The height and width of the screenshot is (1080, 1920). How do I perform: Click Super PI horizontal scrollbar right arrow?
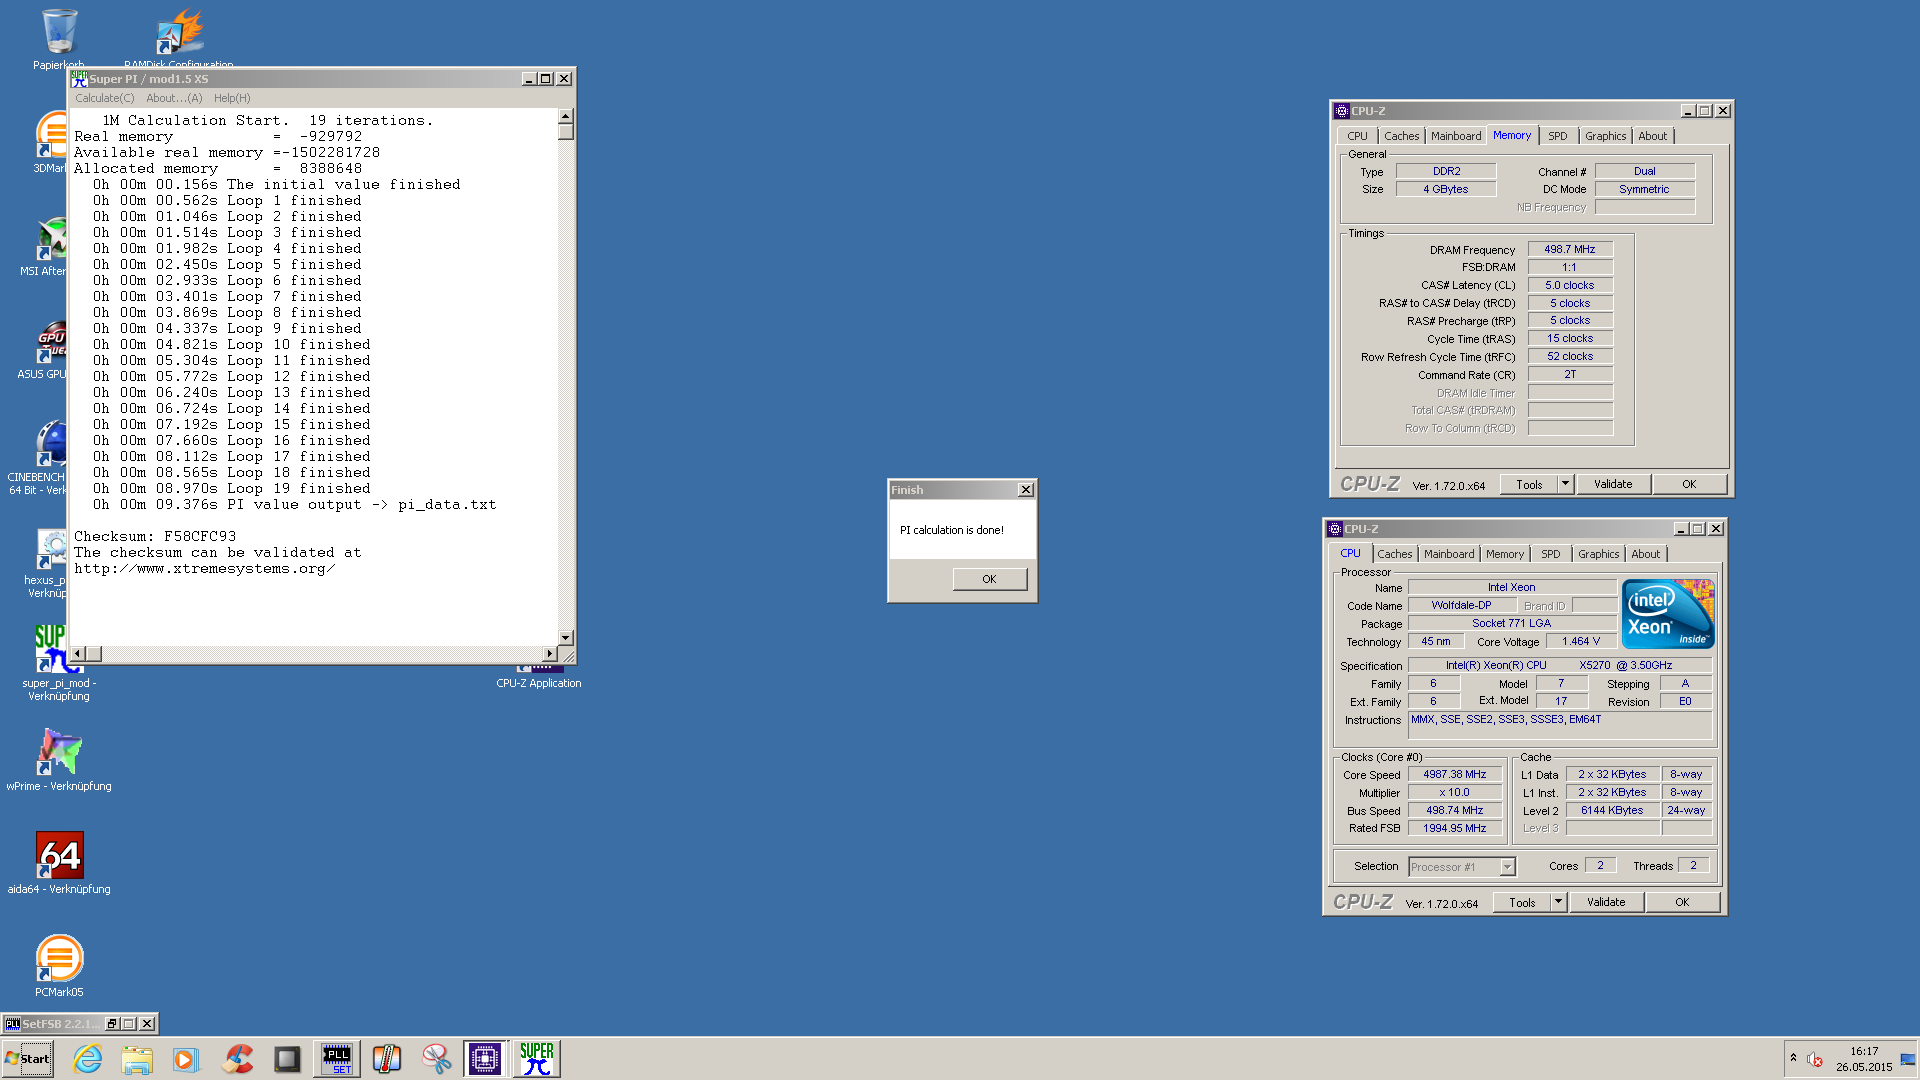tap(549, 654)
